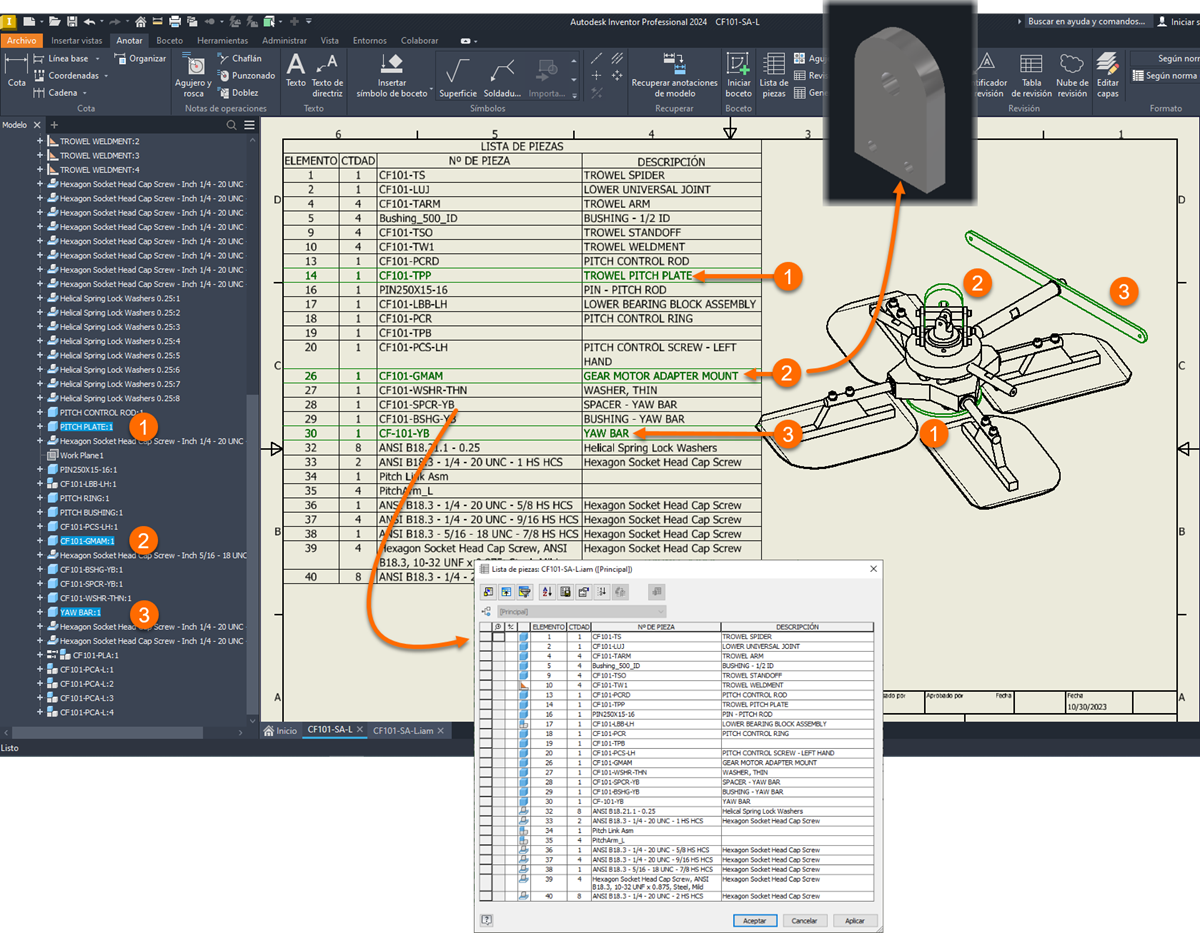
Task: Select the Cota dimension tool
Action: 16,71
